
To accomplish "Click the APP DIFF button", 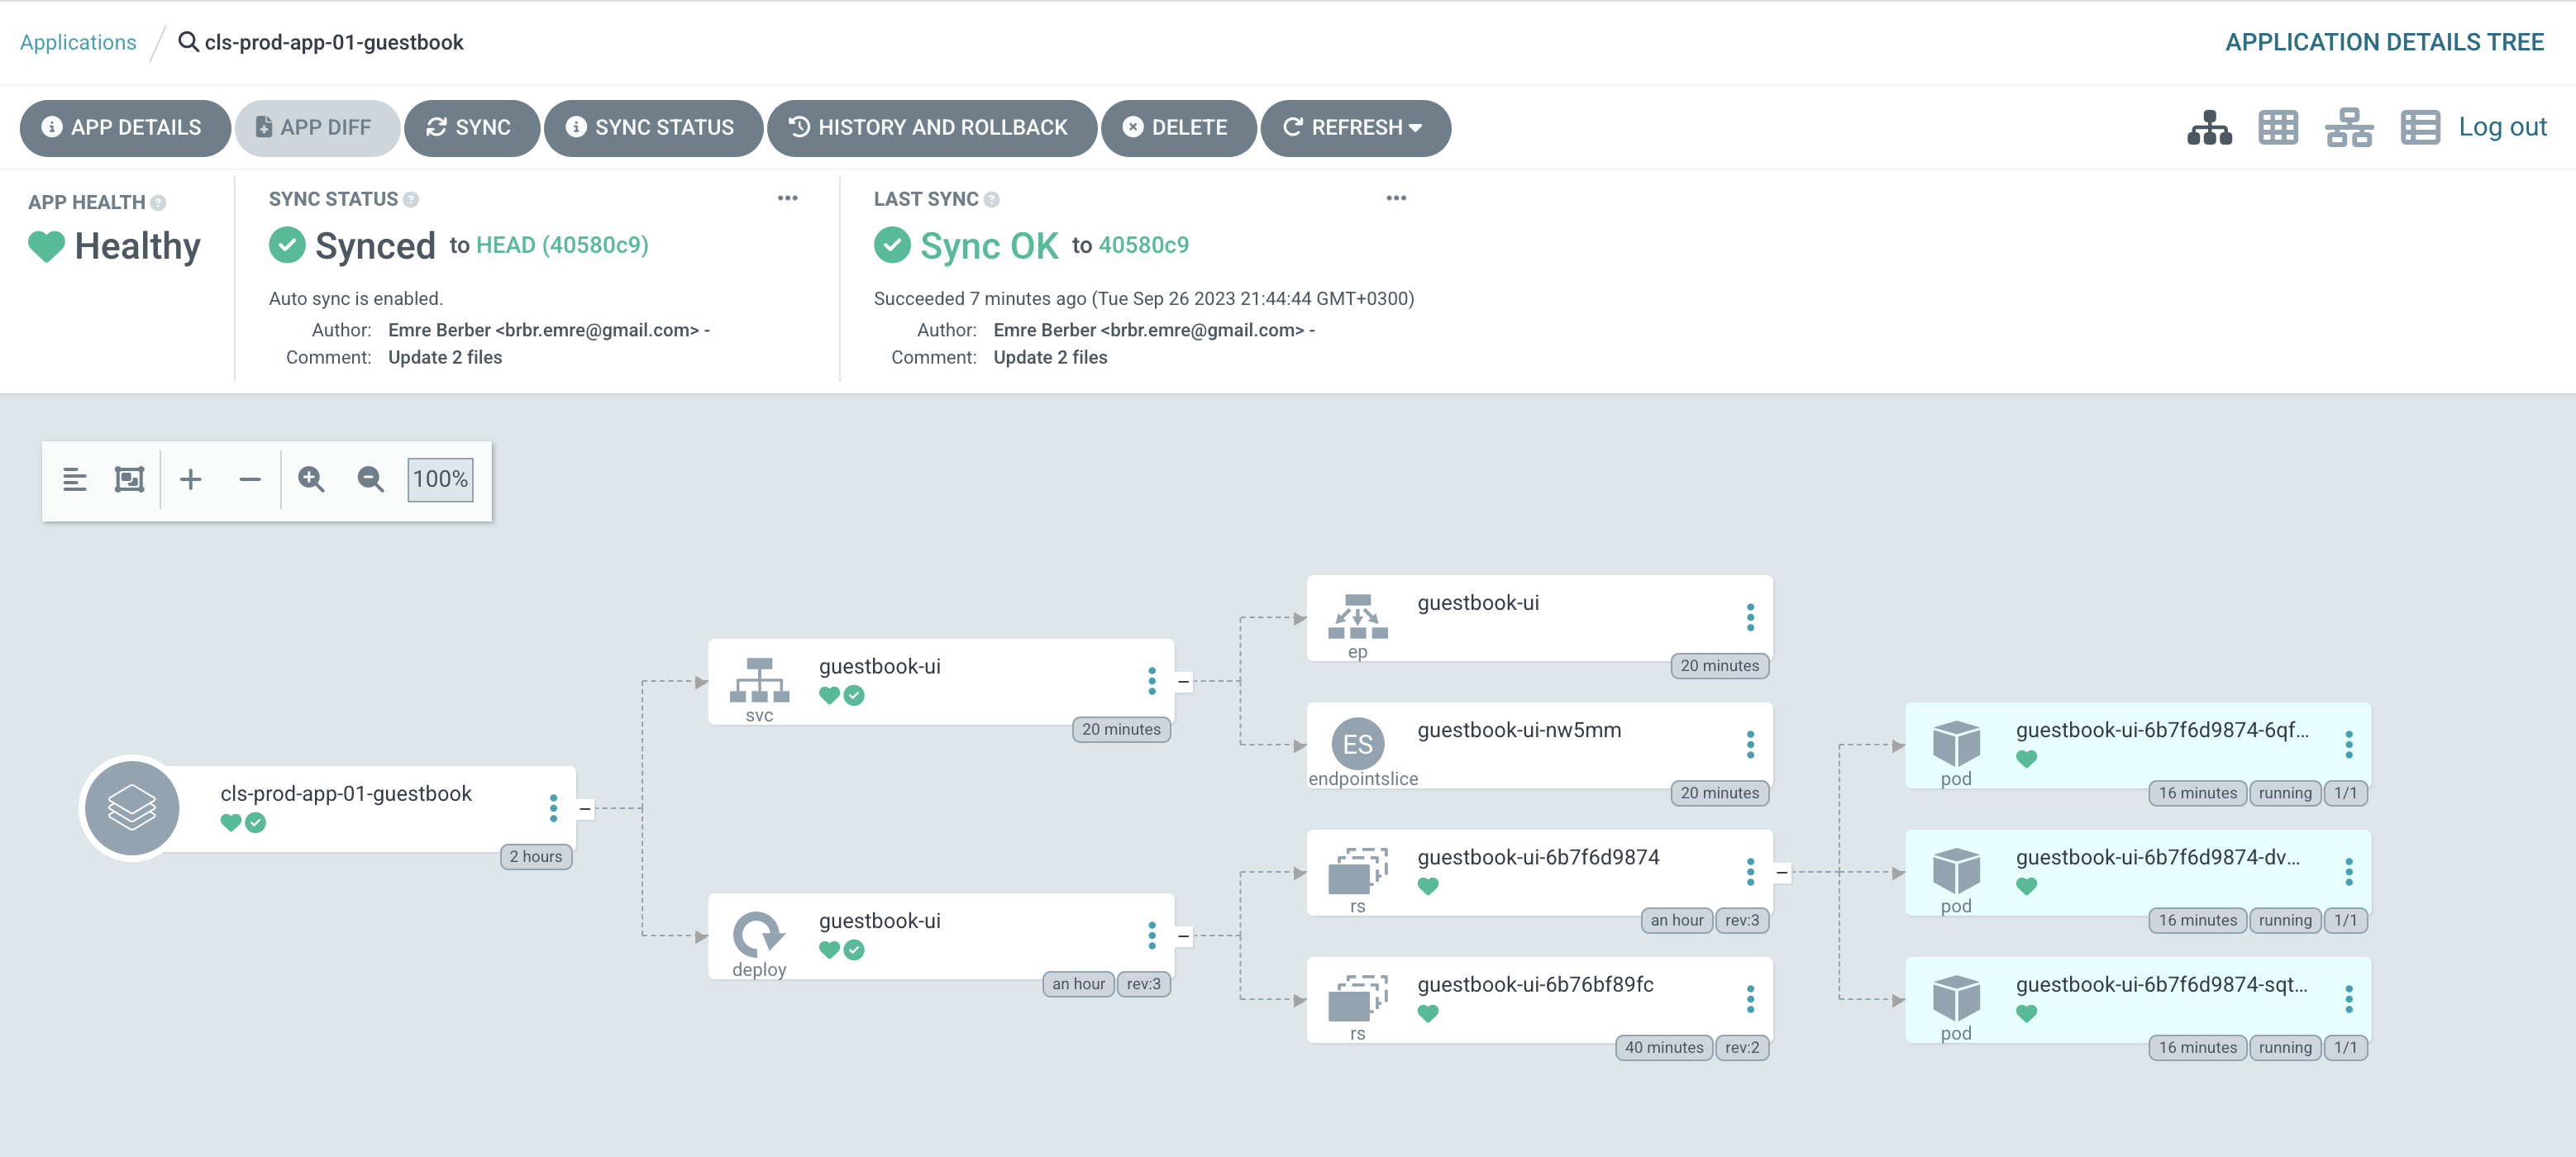I will pyautogui.click(x=318, y=128).
